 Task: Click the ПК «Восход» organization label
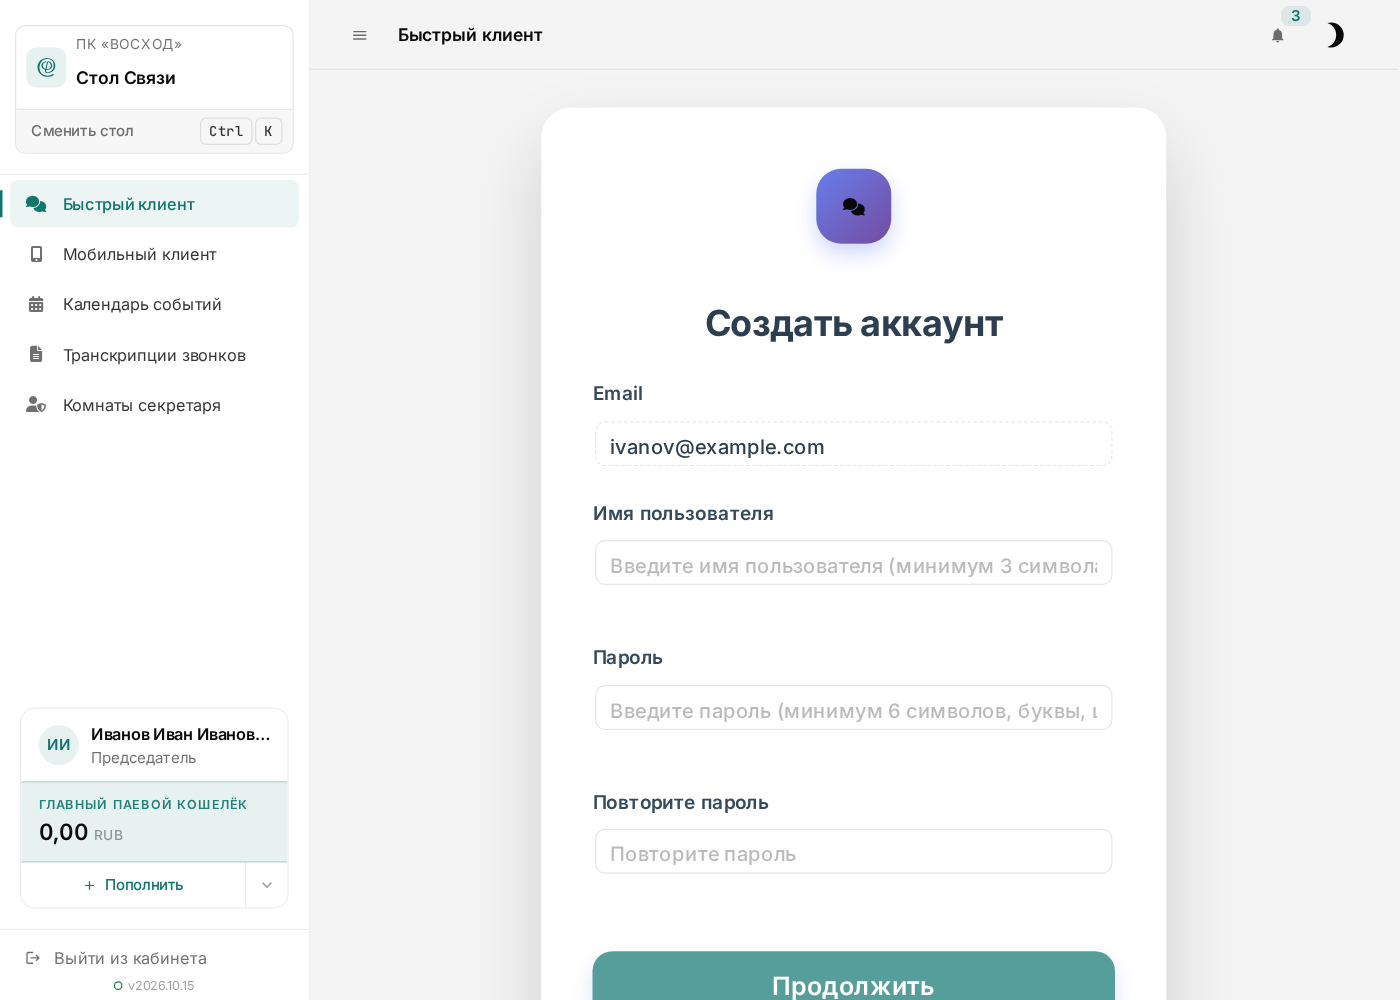point(129,44)
